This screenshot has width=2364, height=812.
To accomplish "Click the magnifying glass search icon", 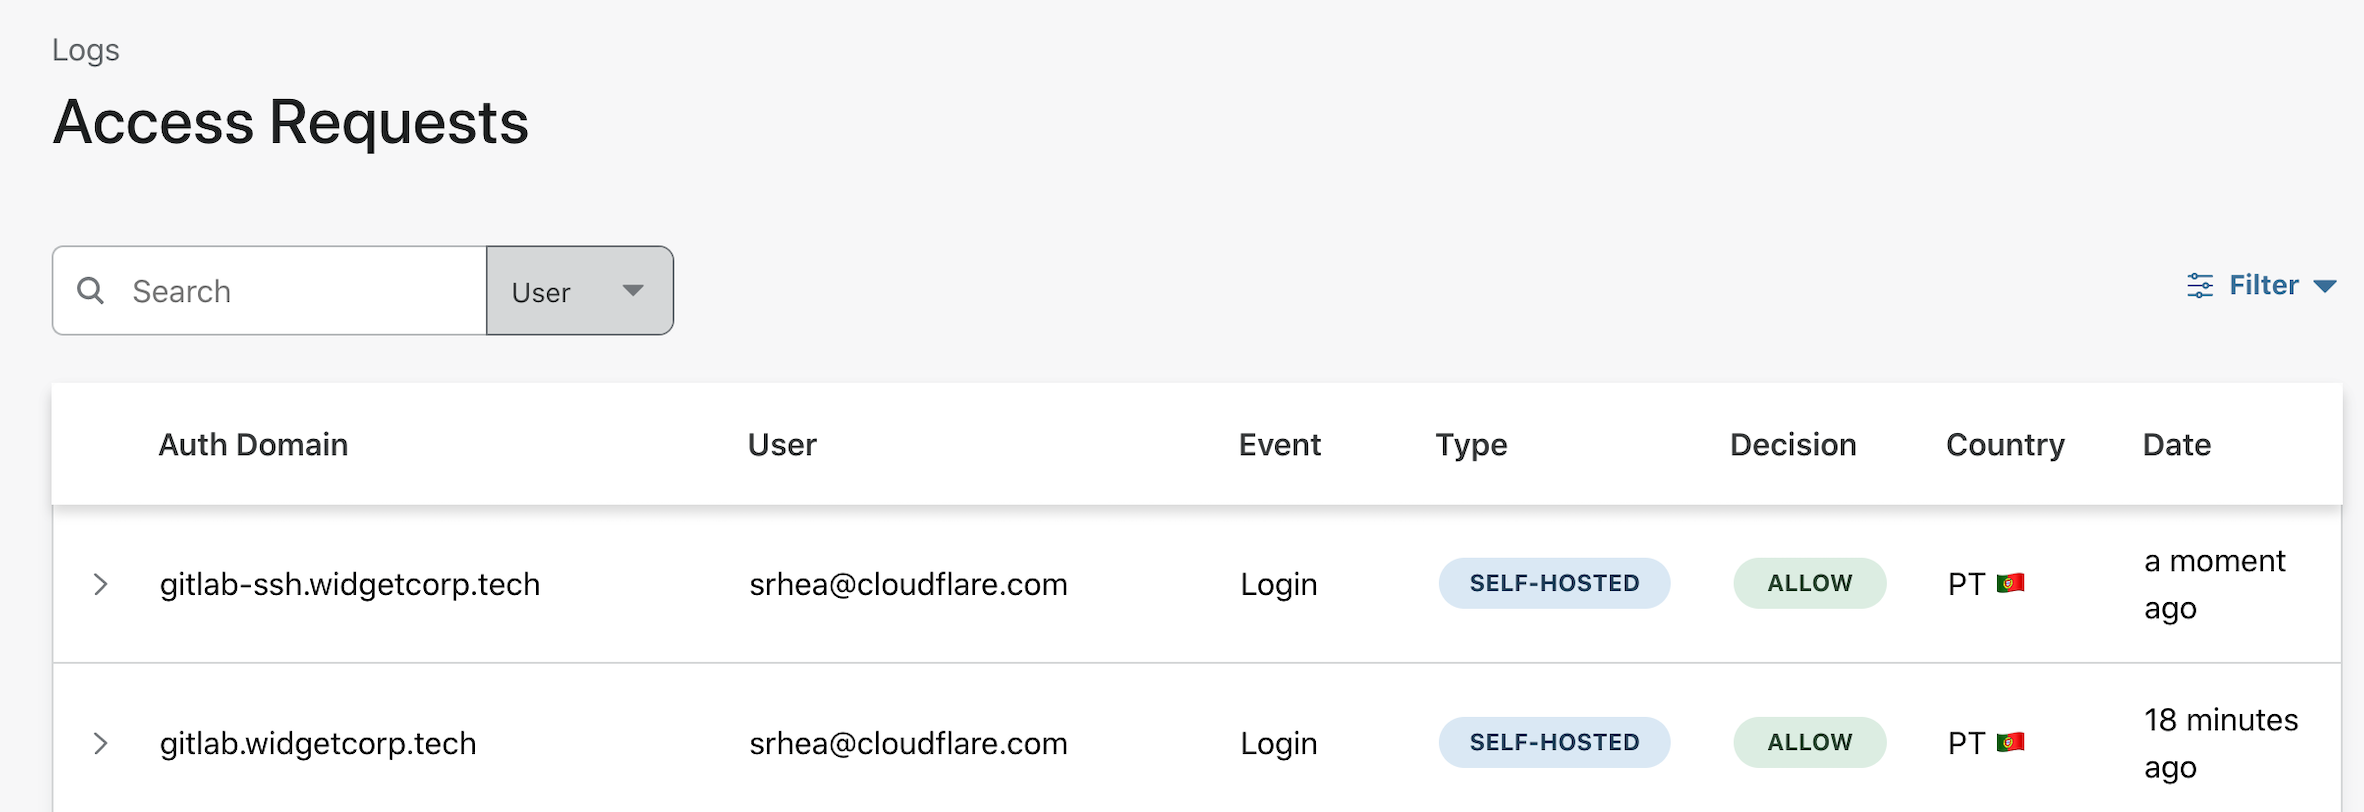I will 91,291.
